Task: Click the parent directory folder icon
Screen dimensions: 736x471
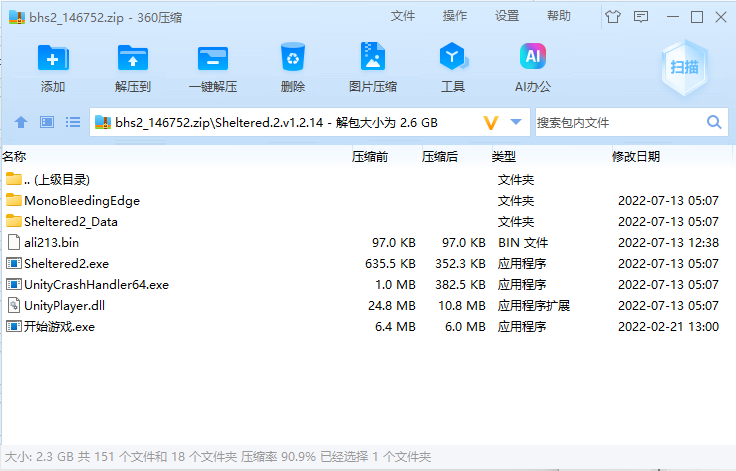Action: tap(14, 179)
